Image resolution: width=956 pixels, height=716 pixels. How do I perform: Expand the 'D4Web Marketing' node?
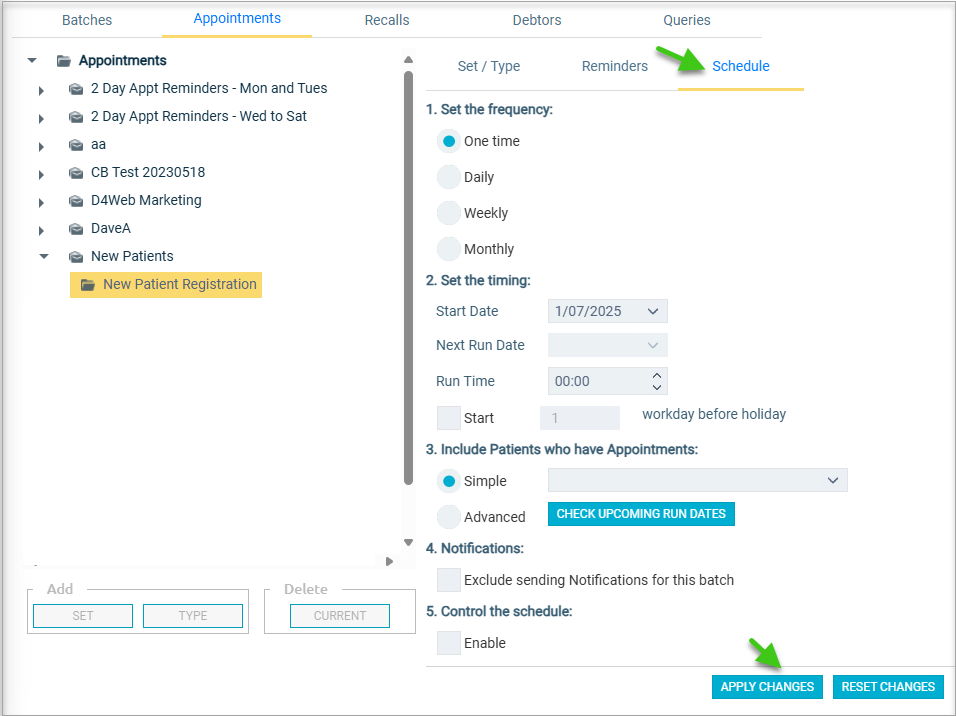[41, 202]
